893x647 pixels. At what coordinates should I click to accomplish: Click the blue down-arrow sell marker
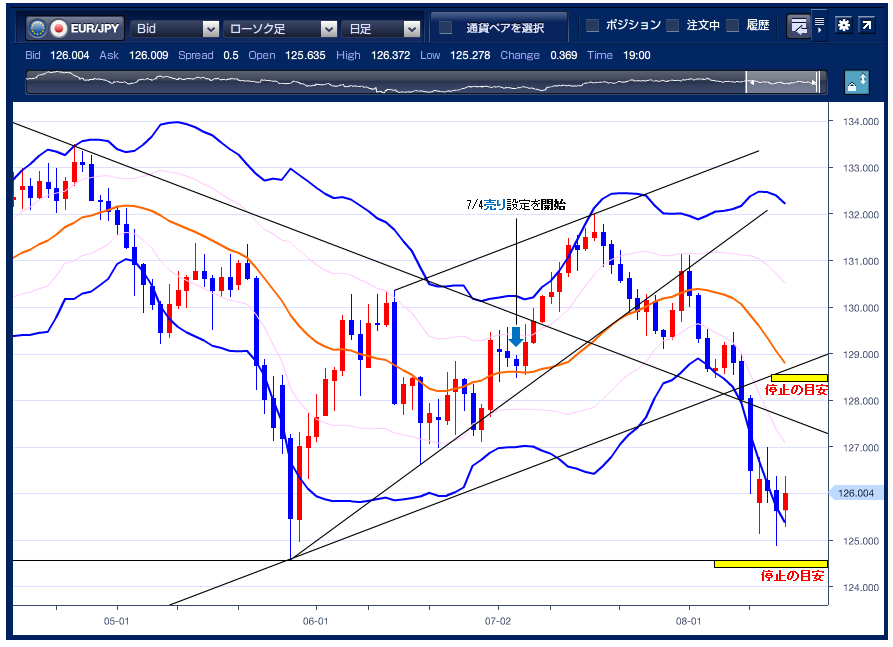(x=516, y=336)
